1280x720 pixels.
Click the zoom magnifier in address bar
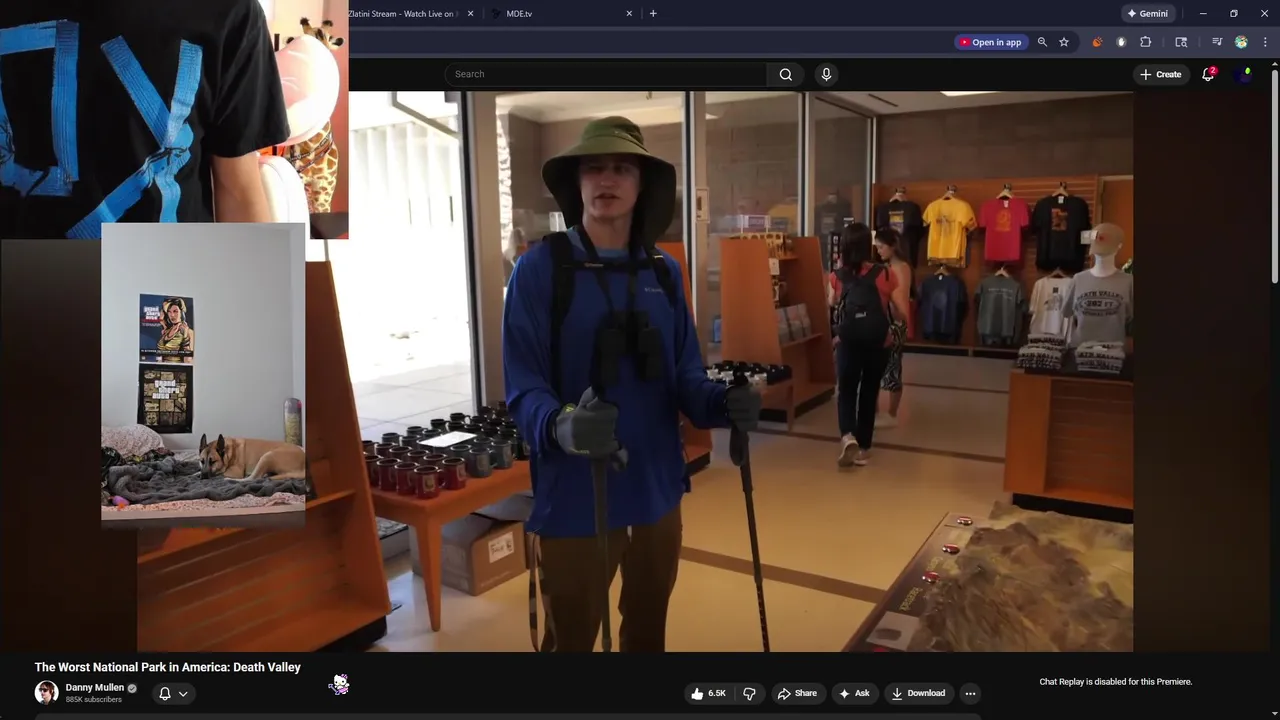pyautogui.click(x=1042, y=42)
